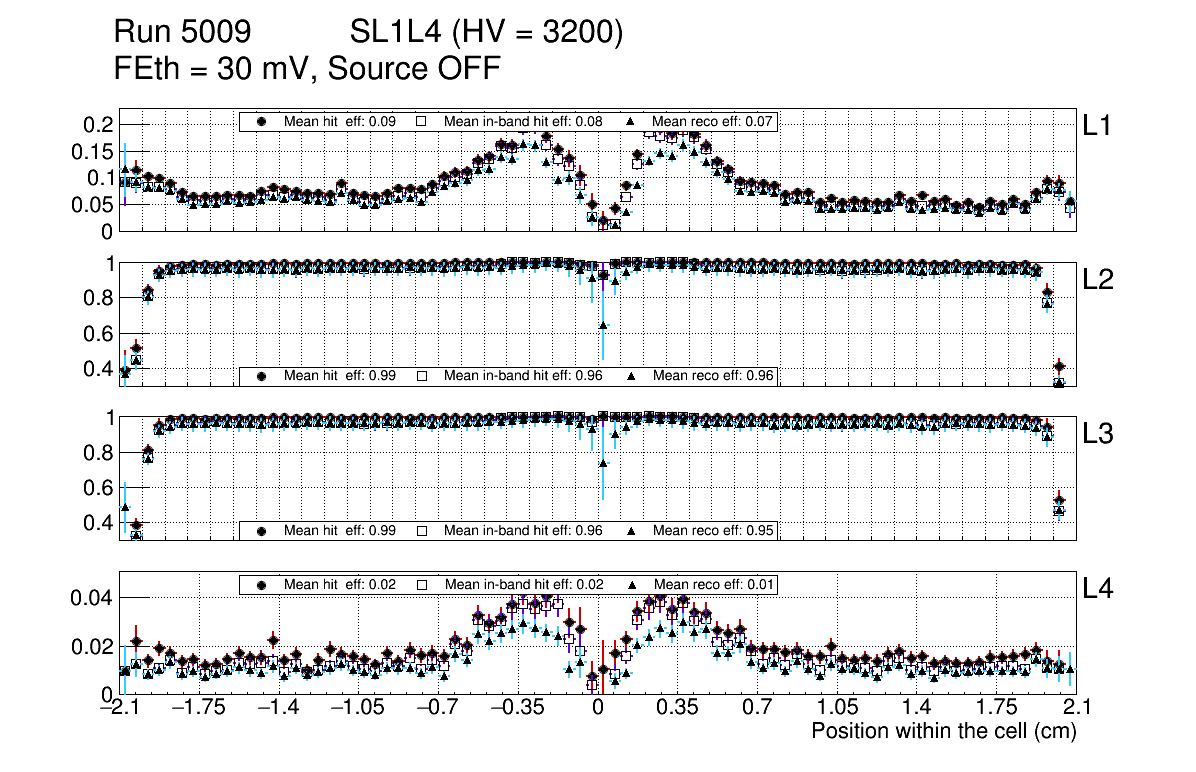Click the L2 panel label
This screenshot has width=1196, height=772.
pyautogui.click(x=1098, y=280)
